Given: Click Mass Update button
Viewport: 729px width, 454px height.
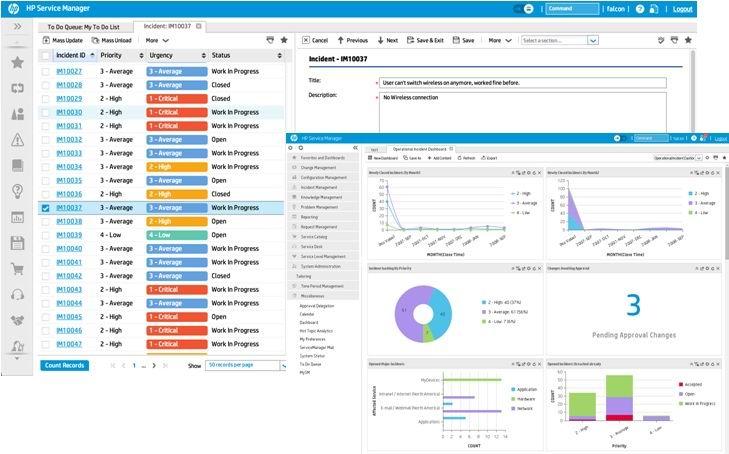Looking at the screenshot, I should point(62,40).
